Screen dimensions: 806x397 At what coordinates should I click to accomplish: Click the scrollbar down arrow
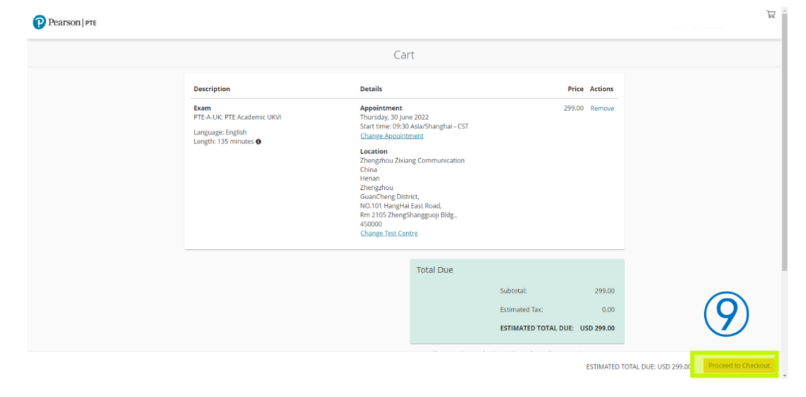tap(784, 376)
